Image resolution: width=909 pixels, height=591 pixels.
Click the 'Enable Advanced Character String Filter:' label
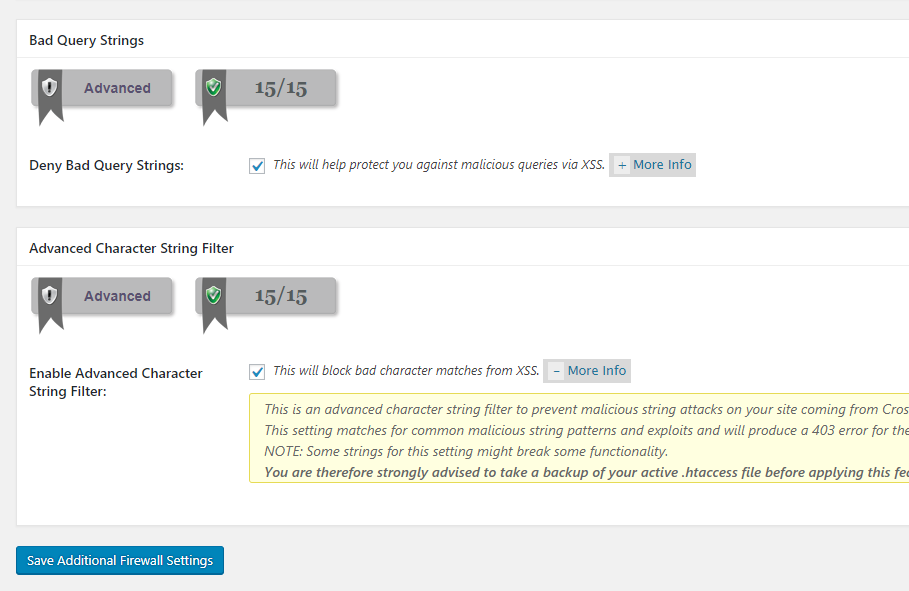point(116,382)
